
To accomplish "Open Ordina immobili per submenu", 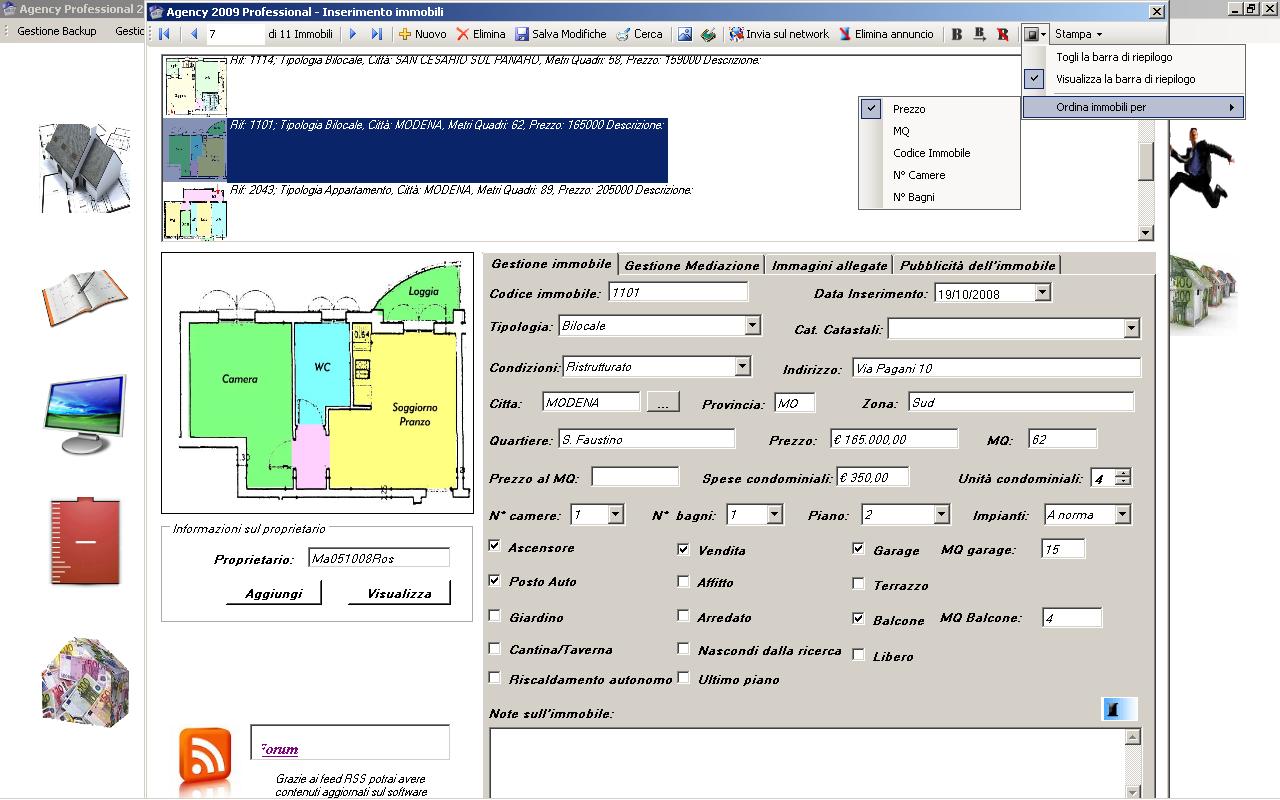I will click(x=1133, y=107).
